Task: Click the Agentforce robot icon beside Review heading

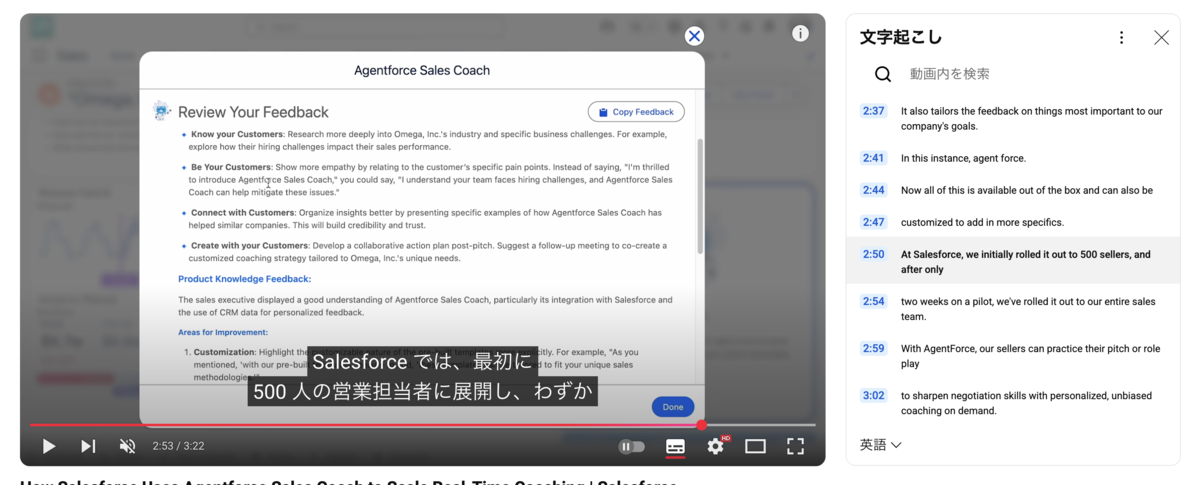Action: pos(161,111)
